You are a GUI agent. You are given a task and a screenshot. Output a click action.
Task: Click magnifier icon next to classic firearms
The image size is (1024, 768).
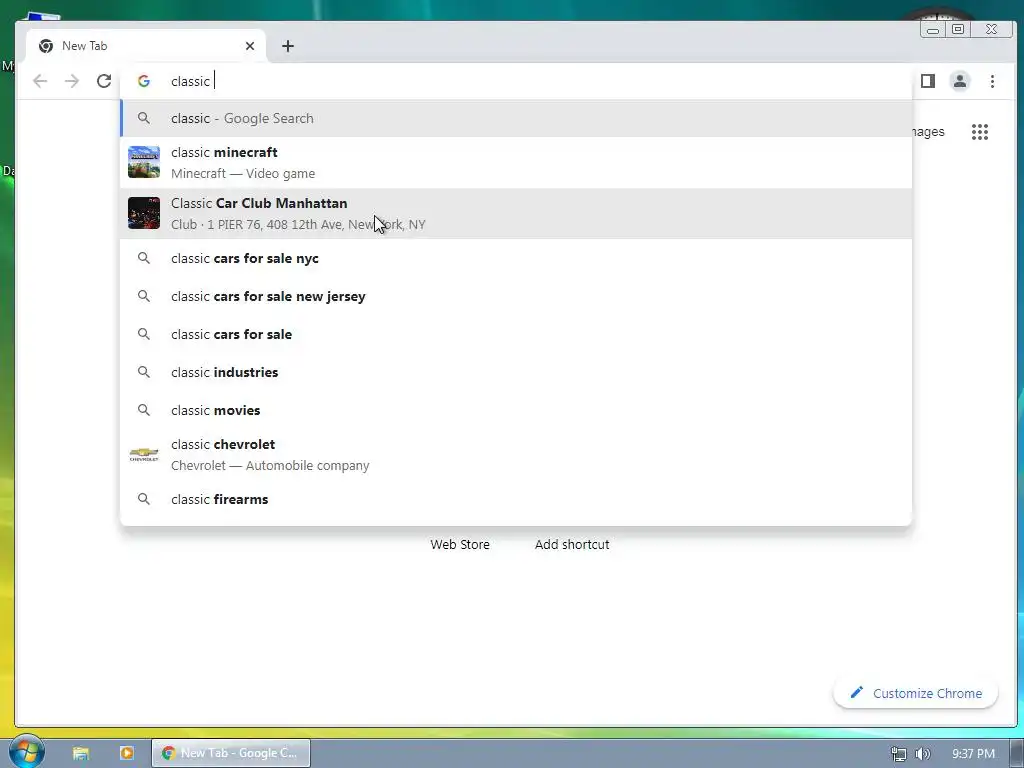tap(144, 499)
